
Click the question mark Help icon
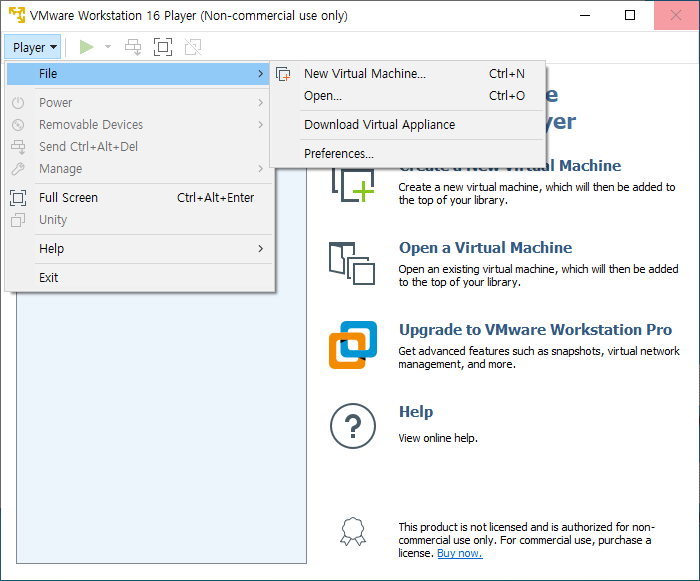point(353,426)
